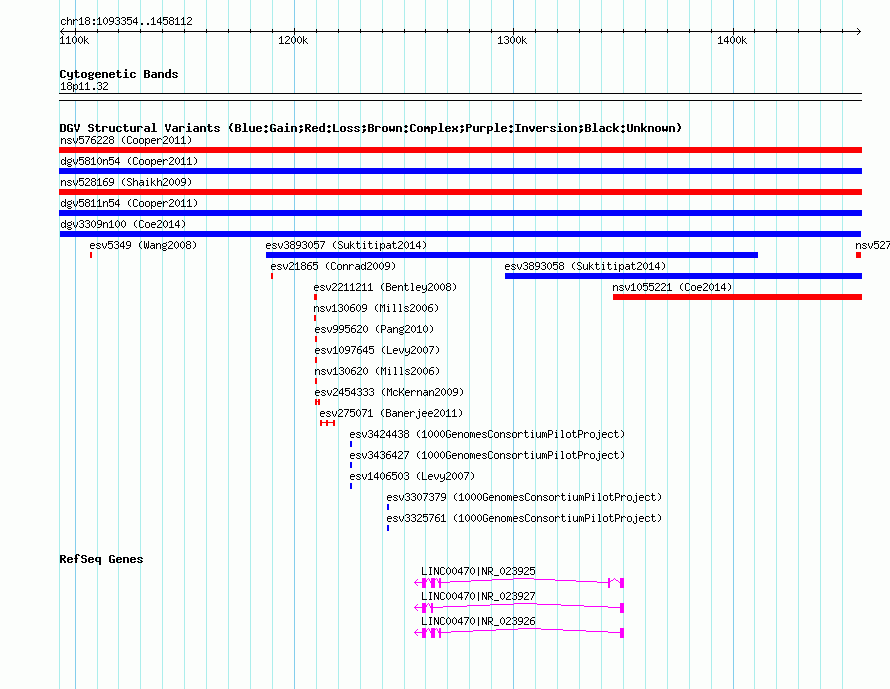Open the esv2211211 (Bentley2008) variant label

coord(385,287)
